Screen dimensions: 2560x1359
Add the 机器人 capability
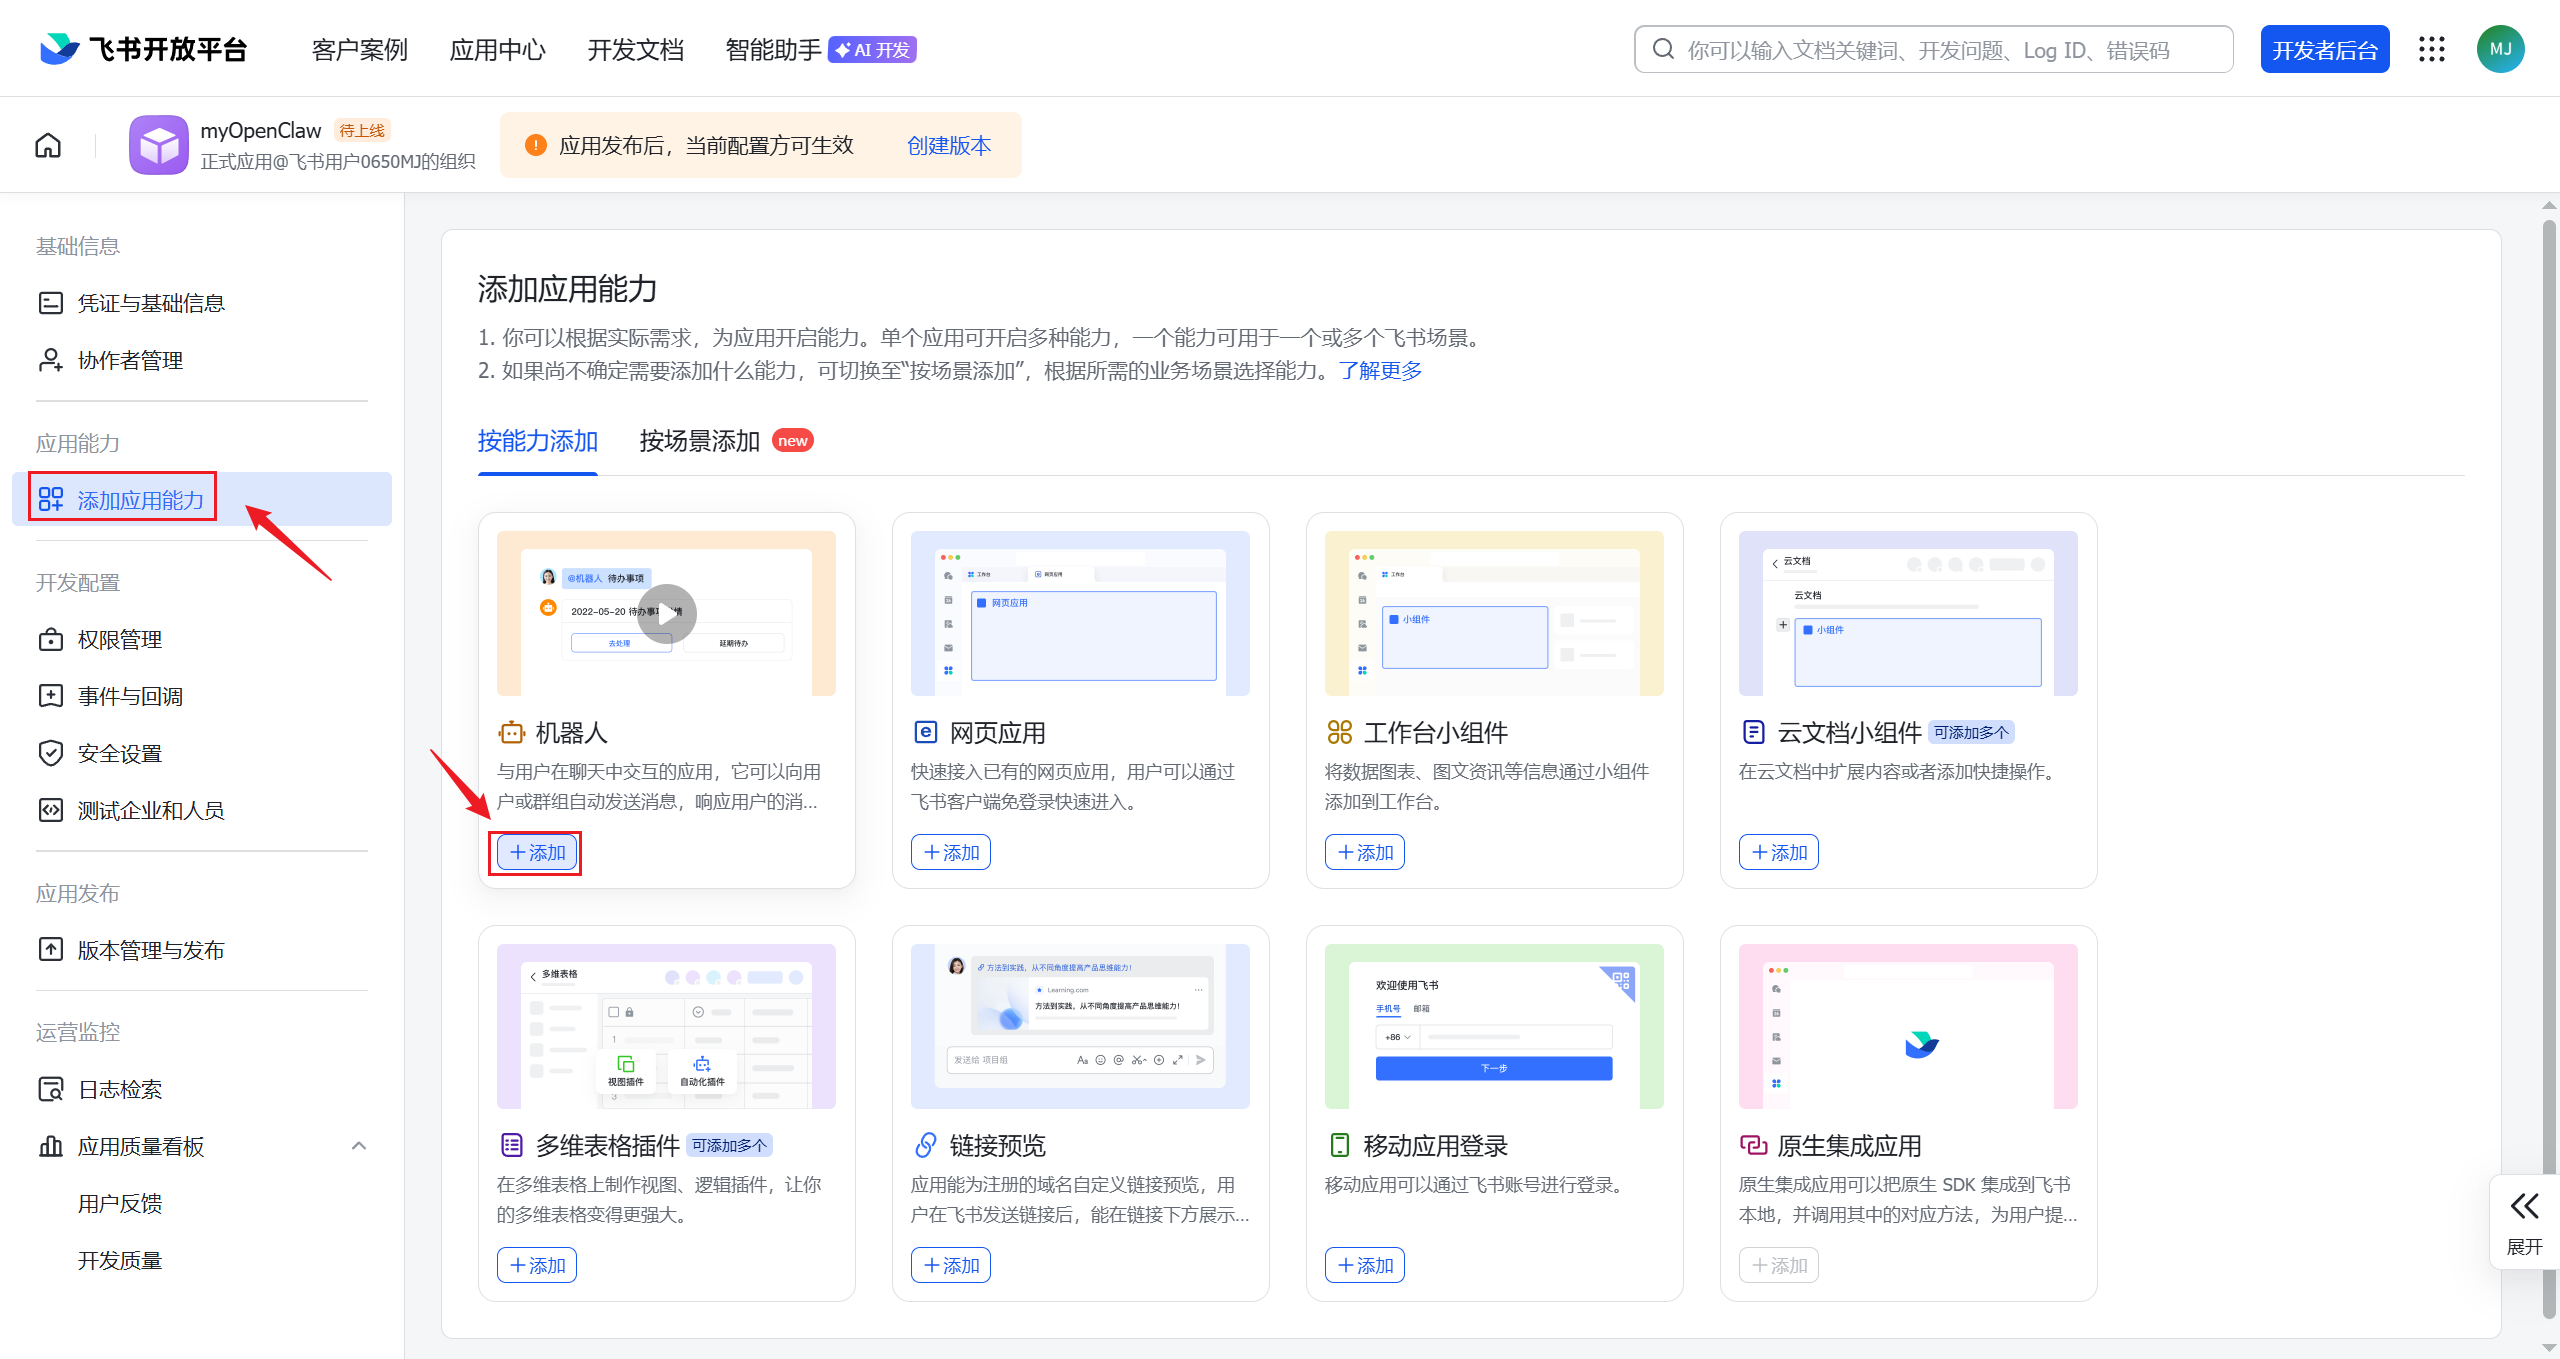coord(537,852)
